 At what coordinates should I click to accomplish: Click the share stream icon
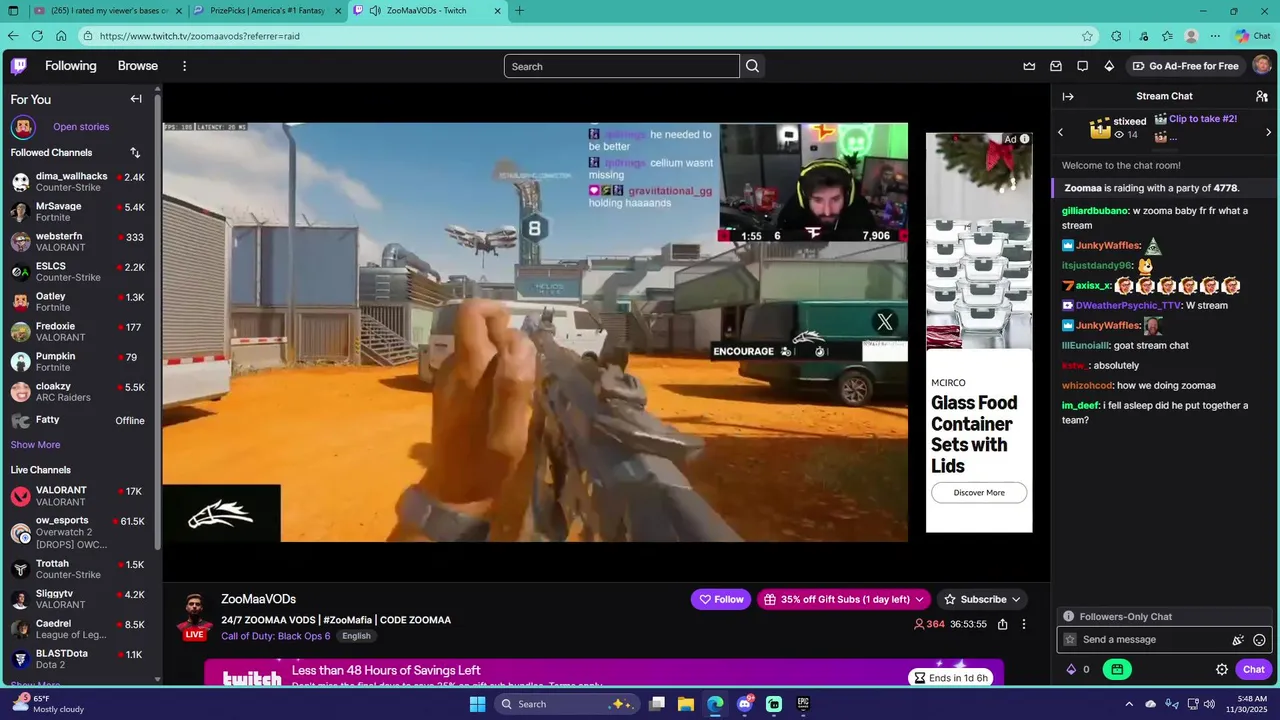(x=1003, y=624)
